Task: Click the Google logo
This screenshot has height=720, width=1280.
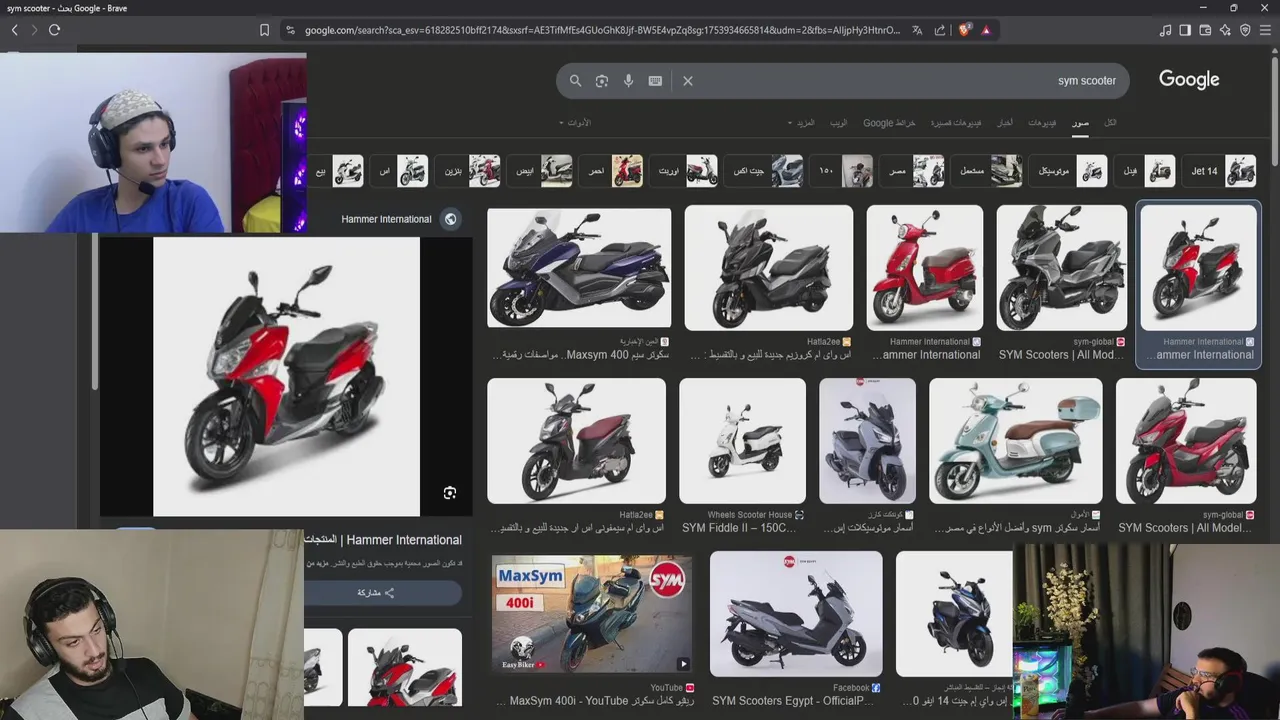Action: pyautogui.click(x=1189, y=80)
